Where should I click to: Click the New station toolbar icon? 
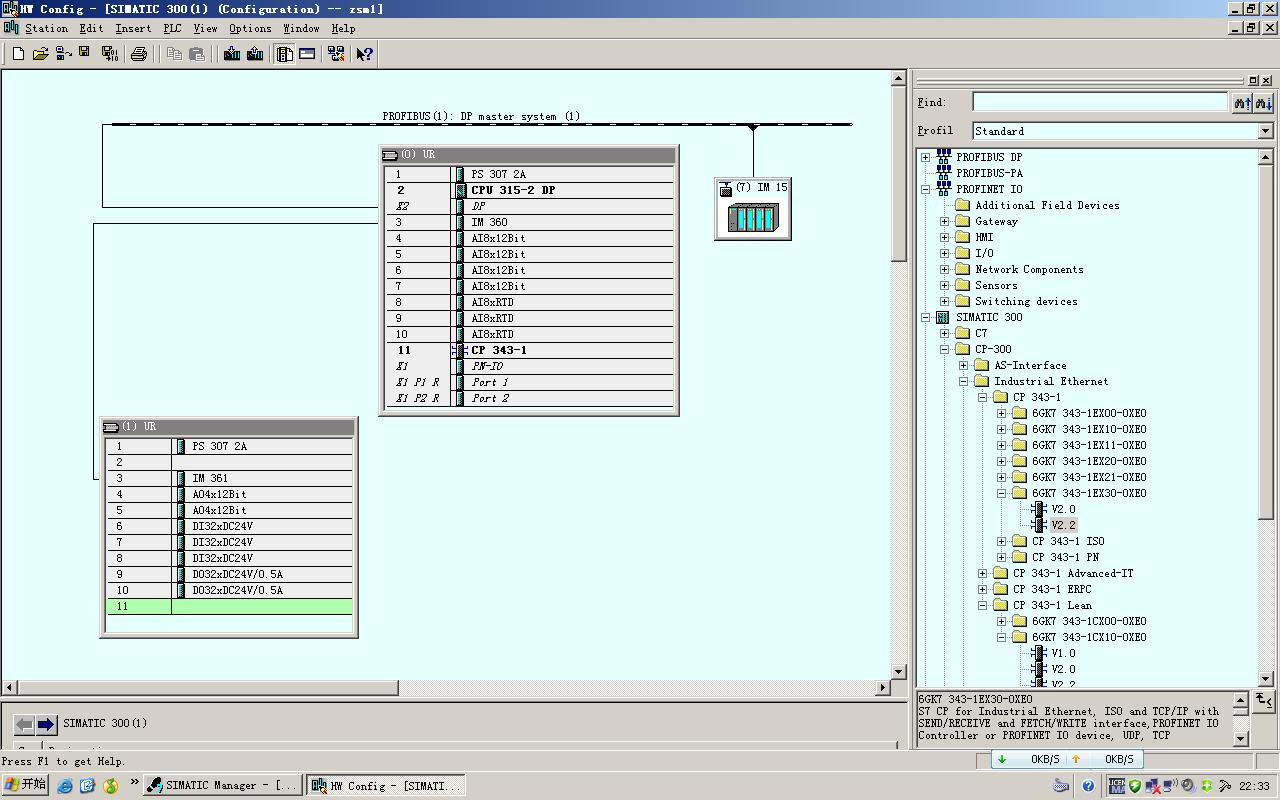point(18,54)
